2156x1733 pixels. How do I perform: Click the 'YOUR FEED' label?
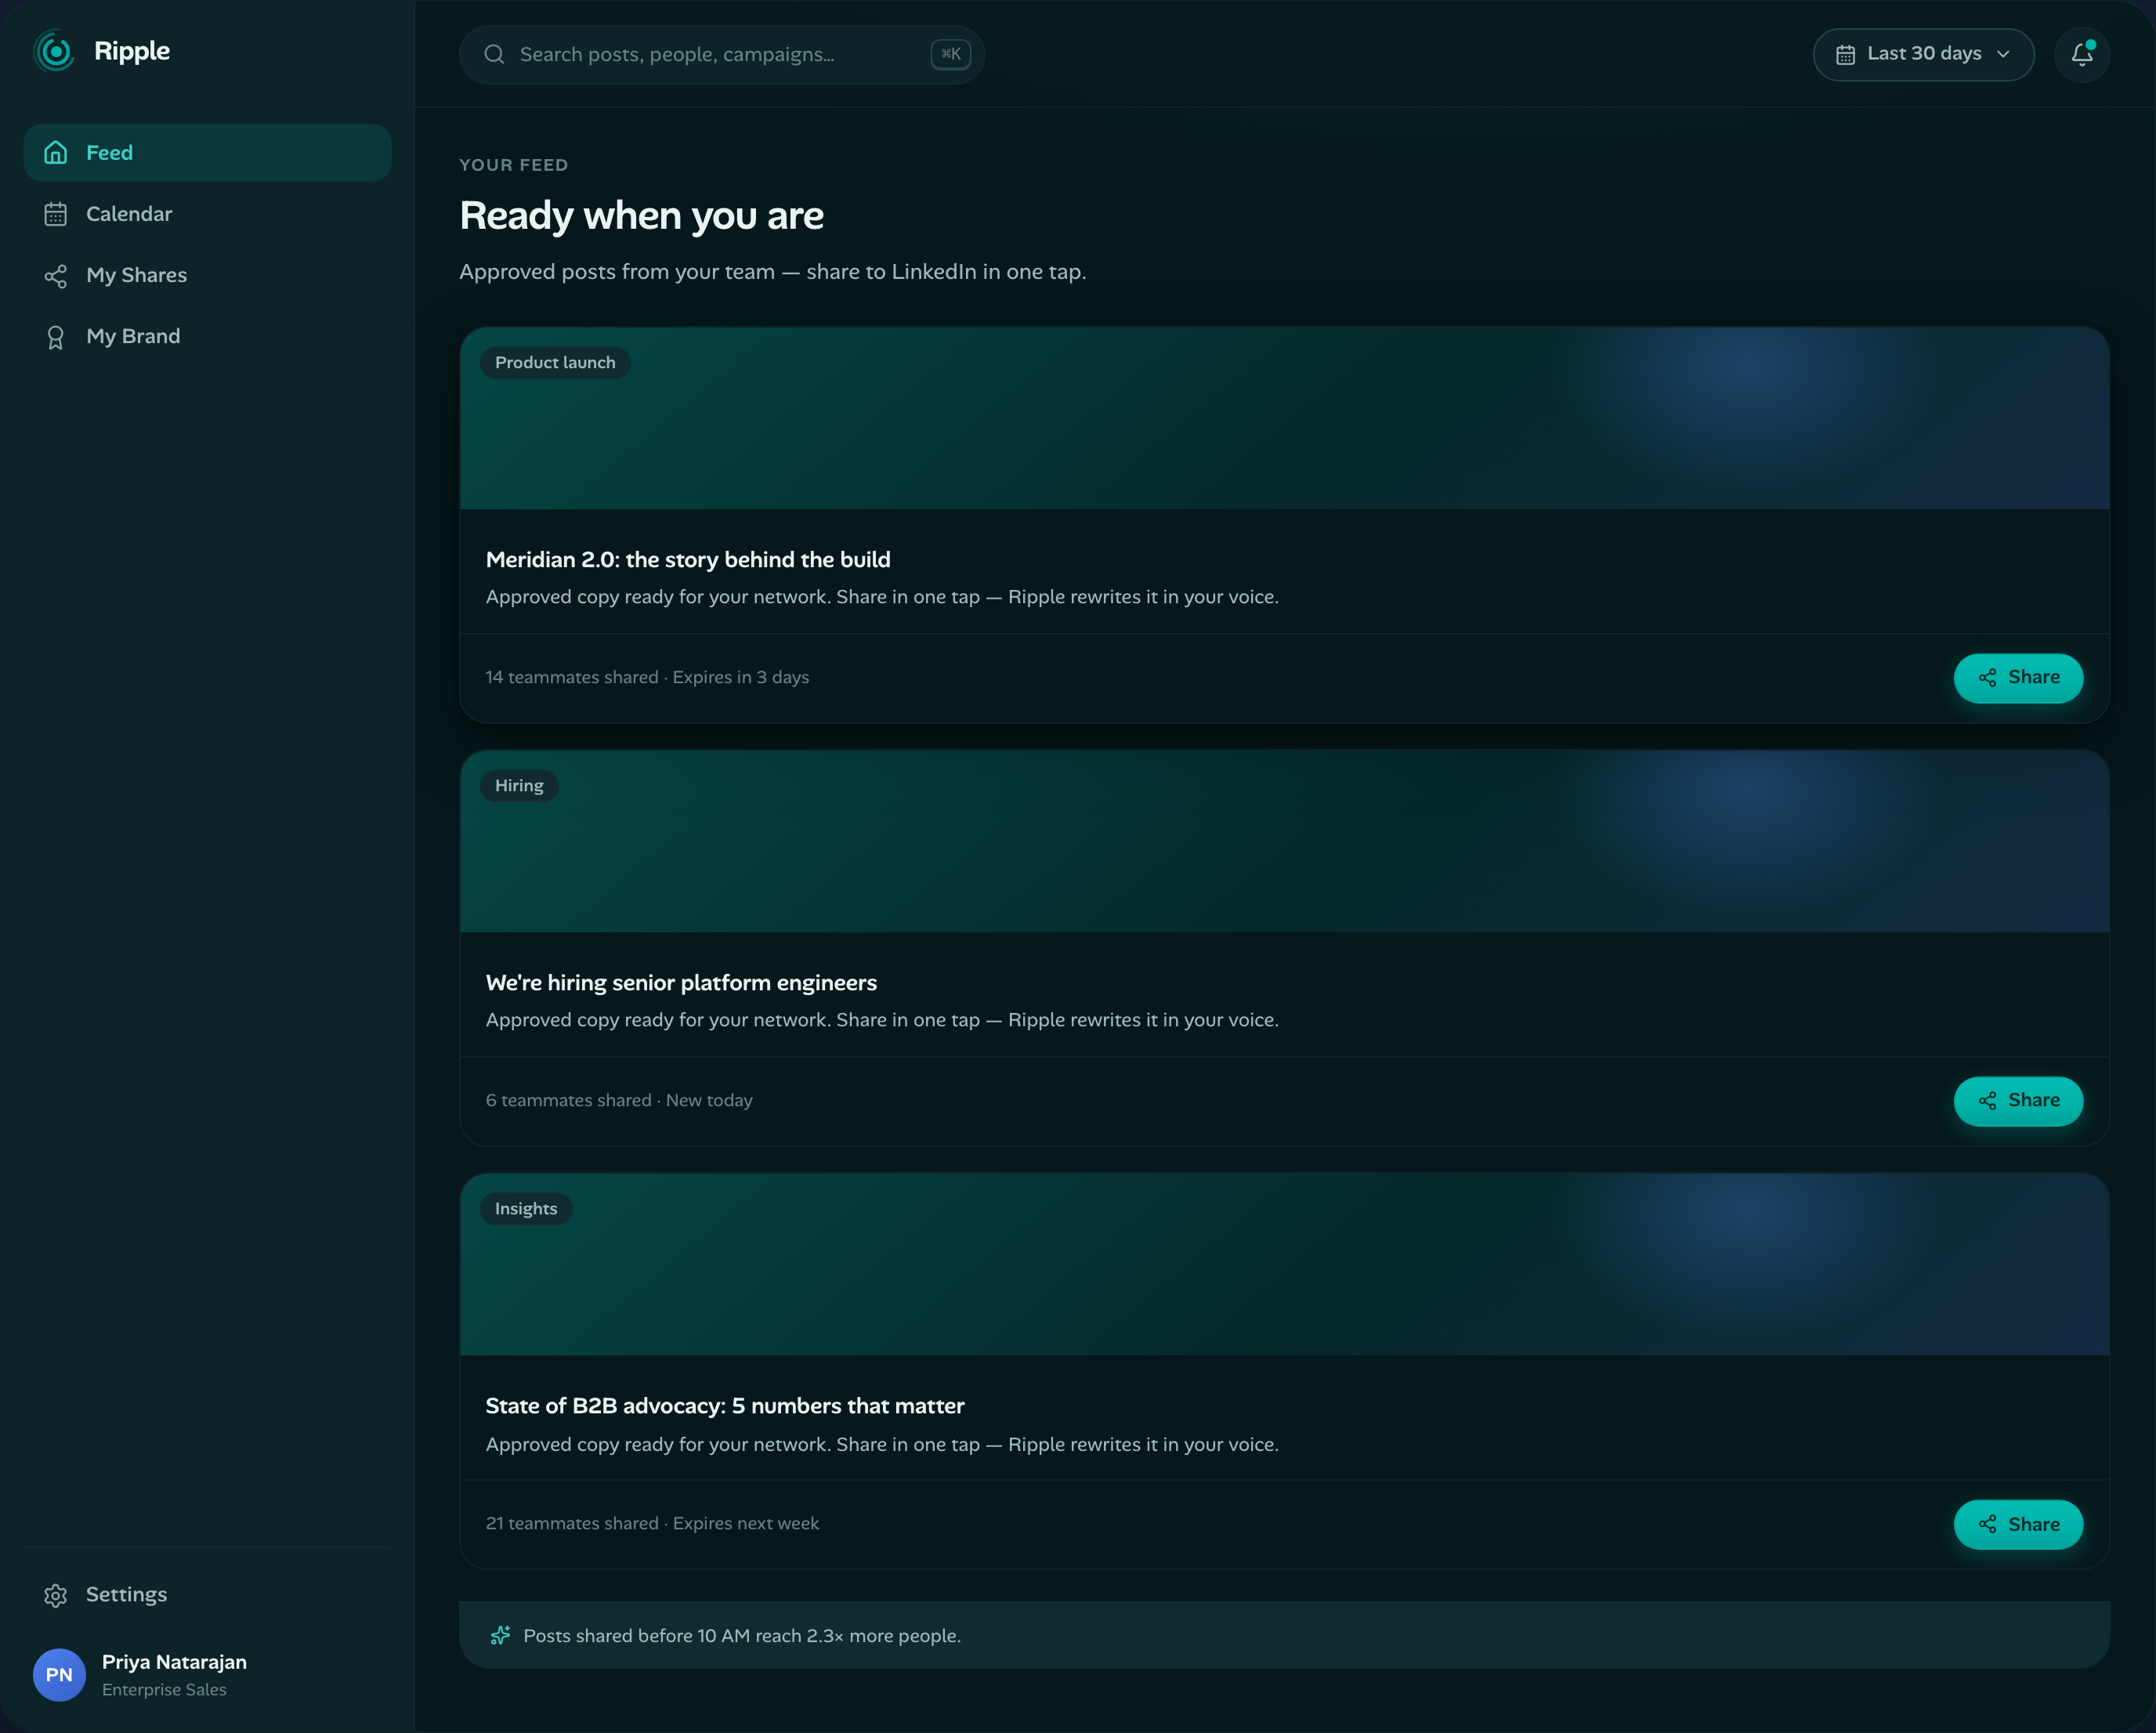click(x=513, y=165)
